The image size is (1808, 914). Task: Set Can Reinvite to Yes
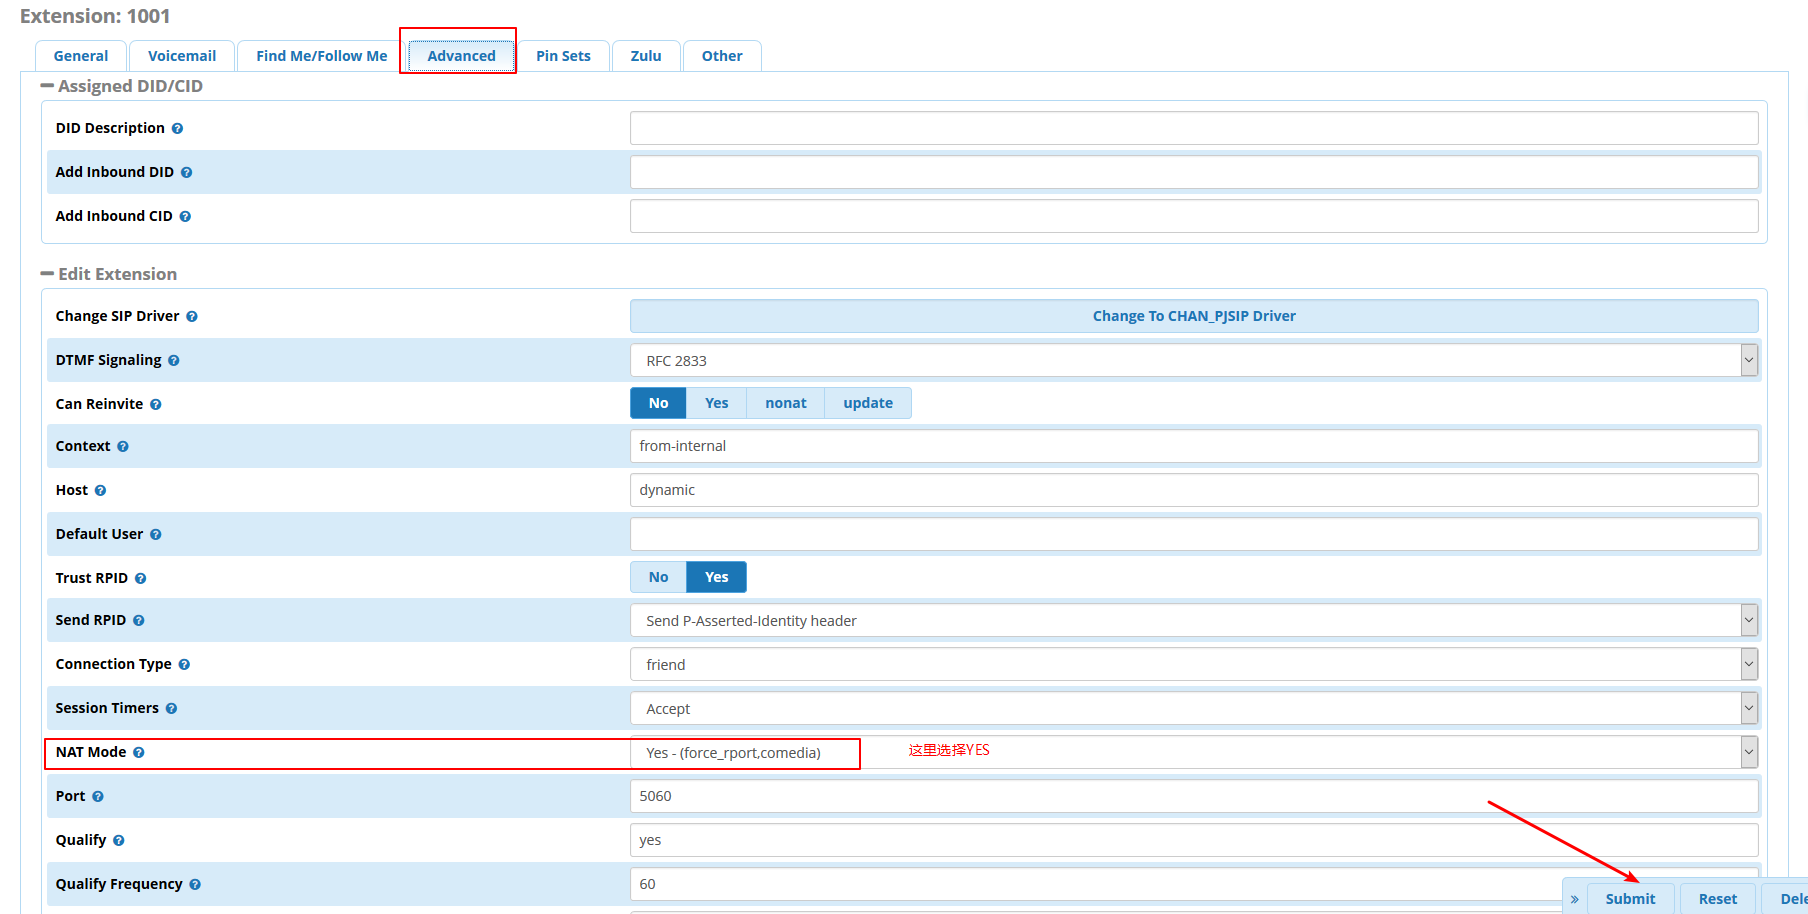tap(716, 403)
